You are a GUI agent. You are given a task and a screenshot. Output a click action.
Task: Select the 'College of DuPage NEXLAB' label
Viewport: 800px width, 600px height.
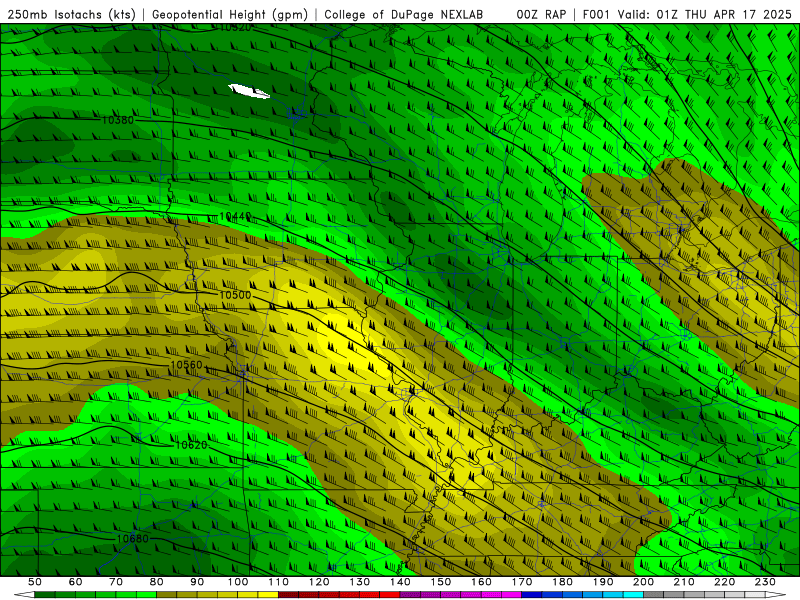tap(404, 14)
